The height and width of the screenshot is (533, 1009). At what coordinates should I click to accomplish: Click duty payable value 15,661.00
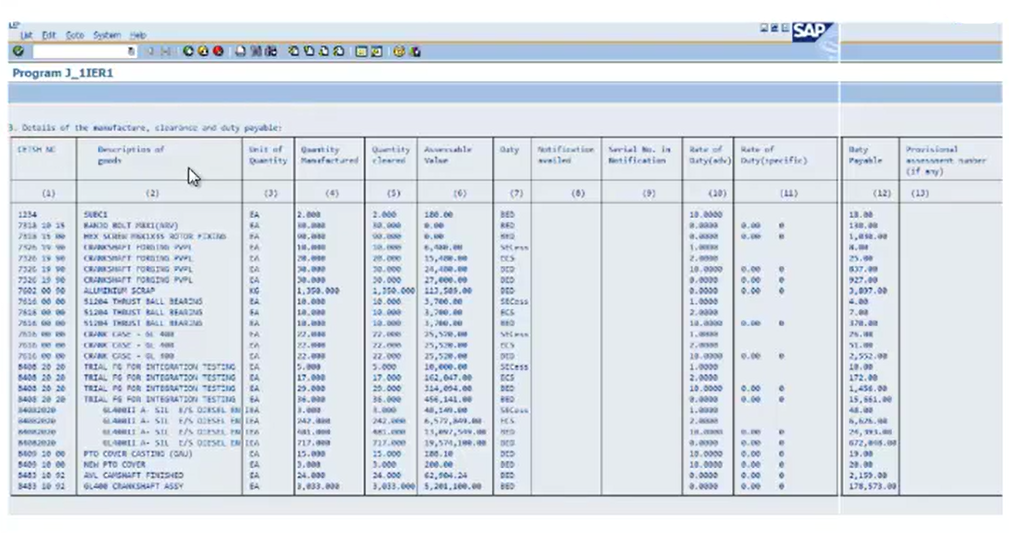(x=870, y=399)
